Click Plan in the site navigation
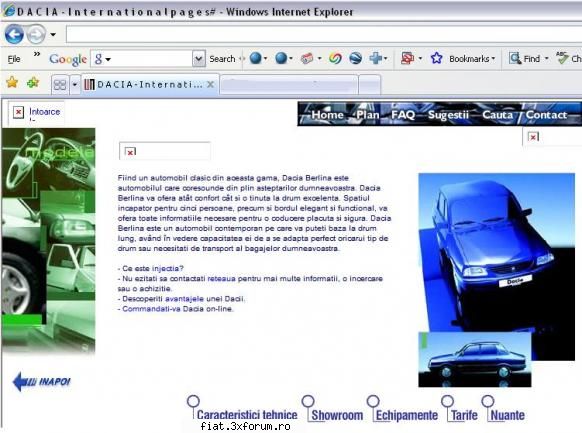582x433 pixels. pos(367,115)
